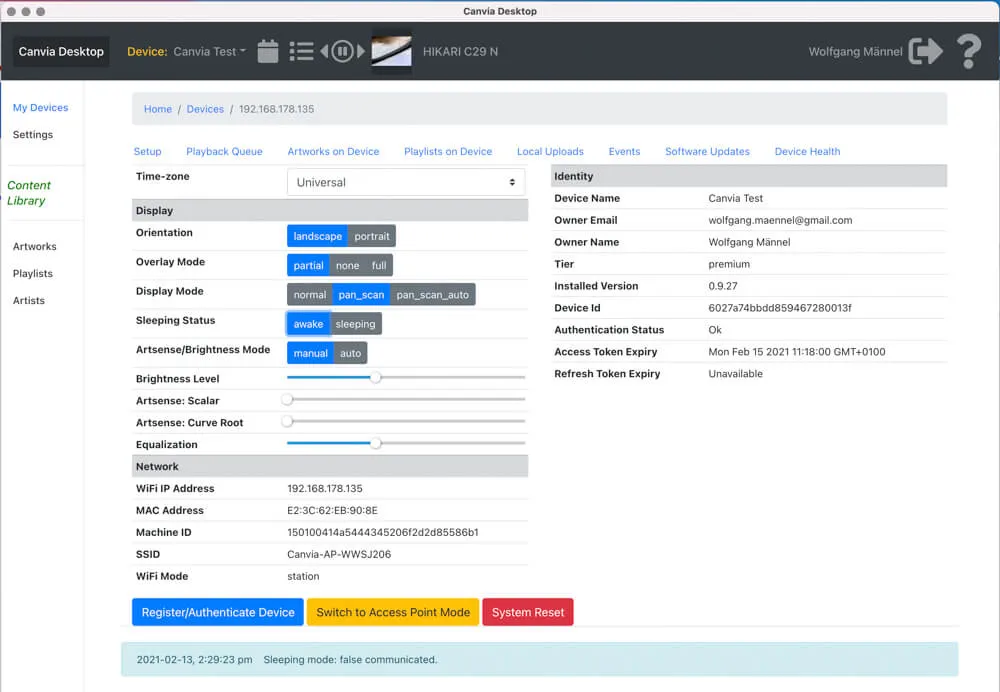
Task: Open the Events tab
Action: tap(624, 152)
